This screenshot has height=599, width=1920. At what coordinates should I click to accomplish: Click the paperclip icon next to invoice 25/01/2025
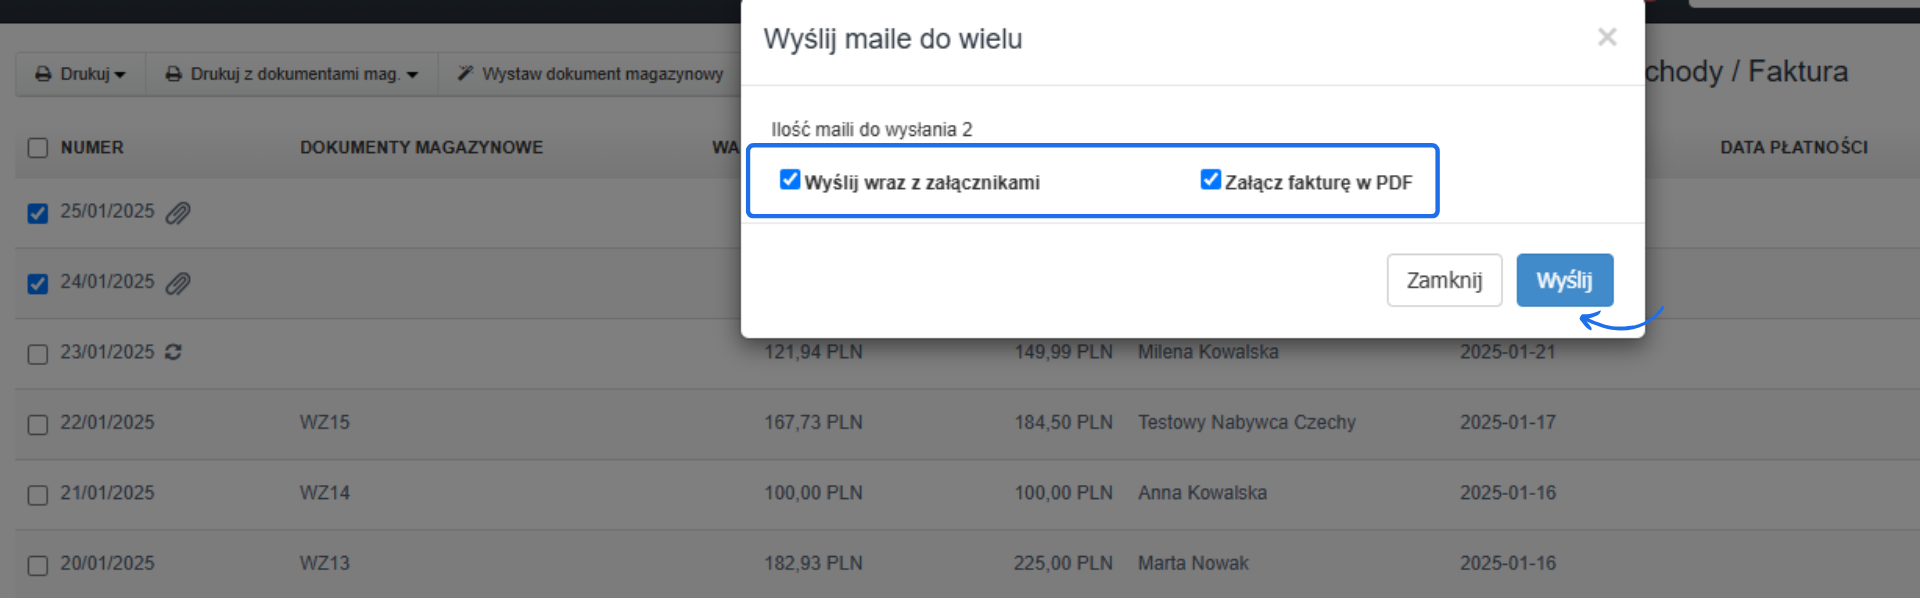coord(178,212)
